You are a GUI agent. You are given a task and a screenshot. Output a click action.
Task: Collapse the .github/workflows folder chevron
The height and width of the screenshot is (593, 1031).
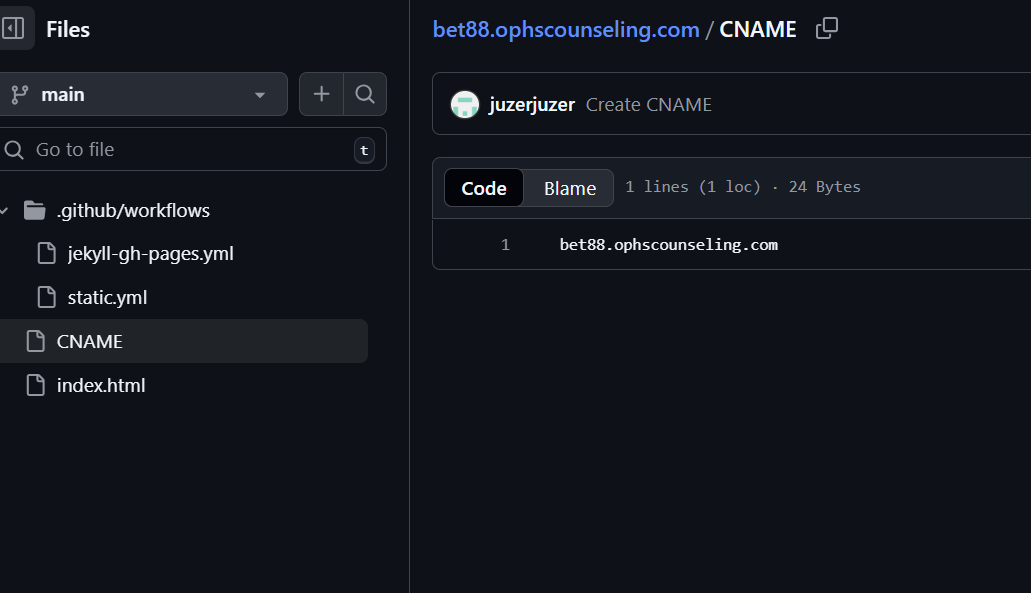tap(5, 210)
